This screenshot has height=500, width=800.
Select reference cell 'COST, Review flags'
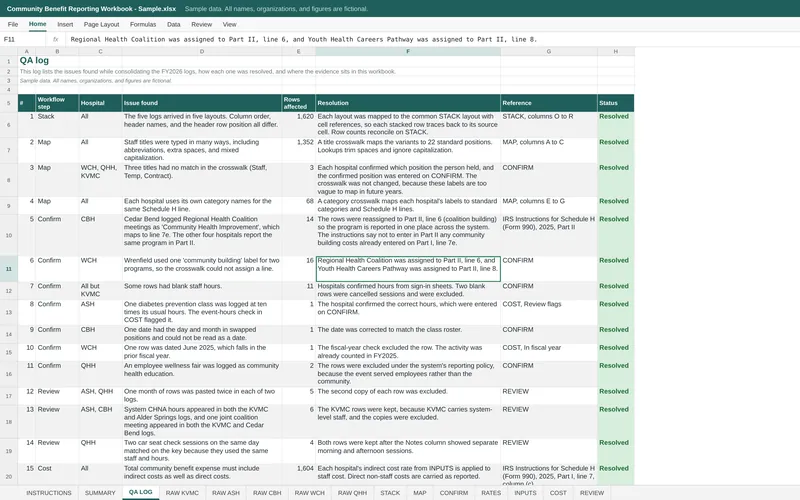[548, 312]
